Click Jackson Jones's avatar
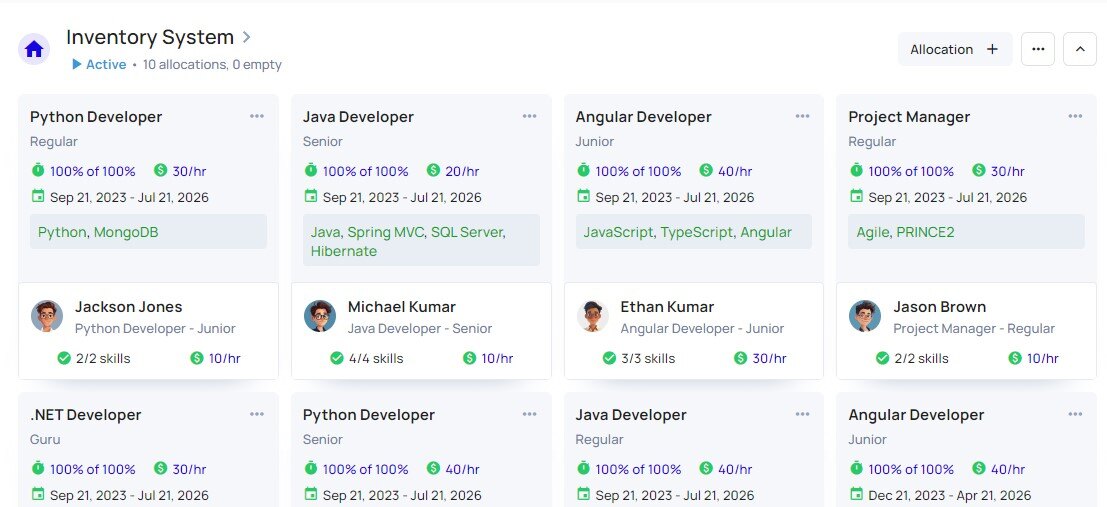 47,316
